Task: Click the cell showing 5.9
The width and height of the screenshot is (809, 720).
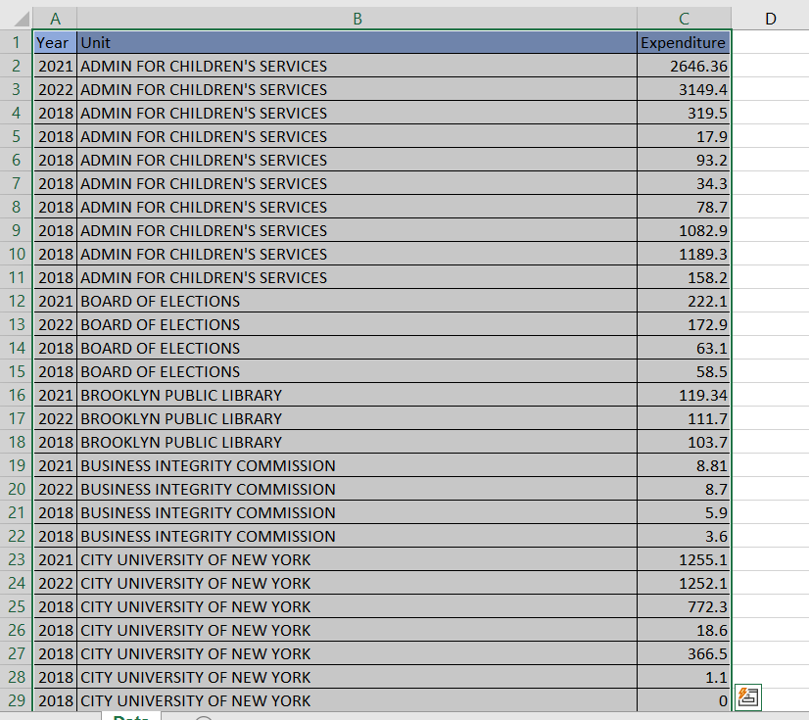Action: (684, 513)
